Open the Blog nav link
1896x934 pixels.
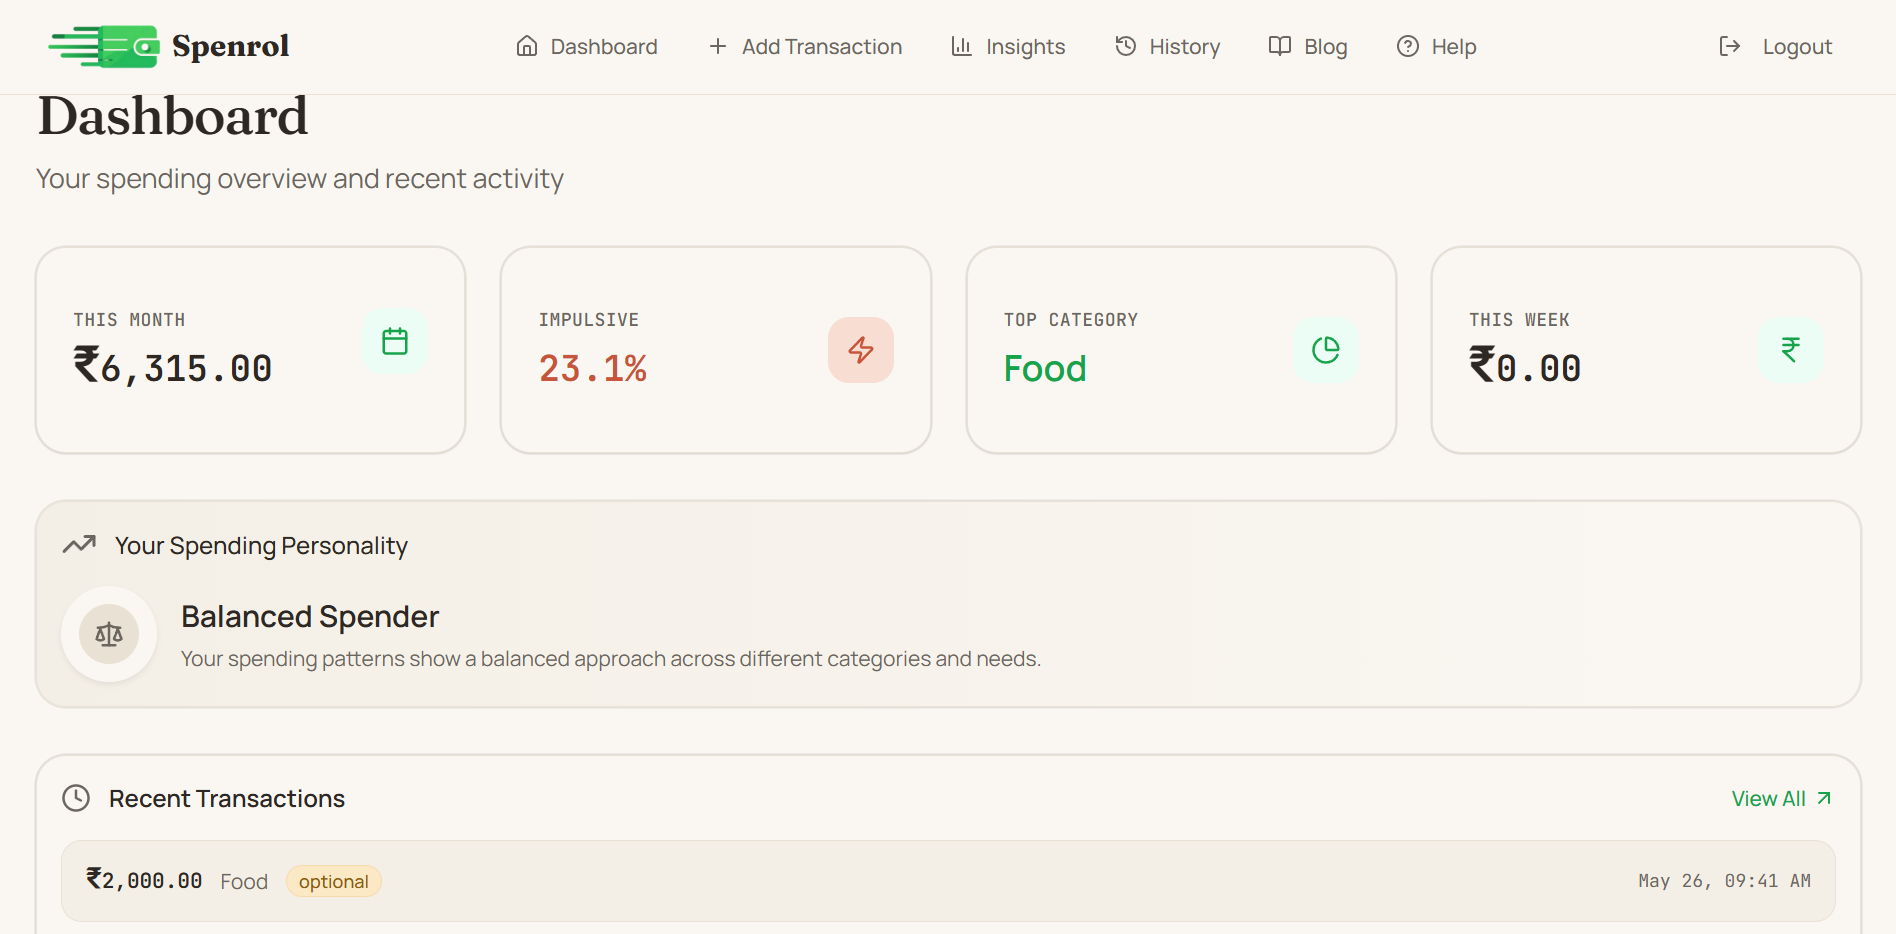click(1308, 47)
